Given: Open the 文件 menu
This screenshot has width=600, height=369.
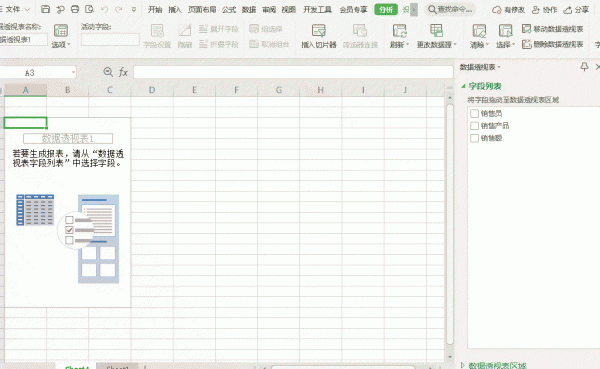Looking at the screenshot, I should (x=13, y=9).
